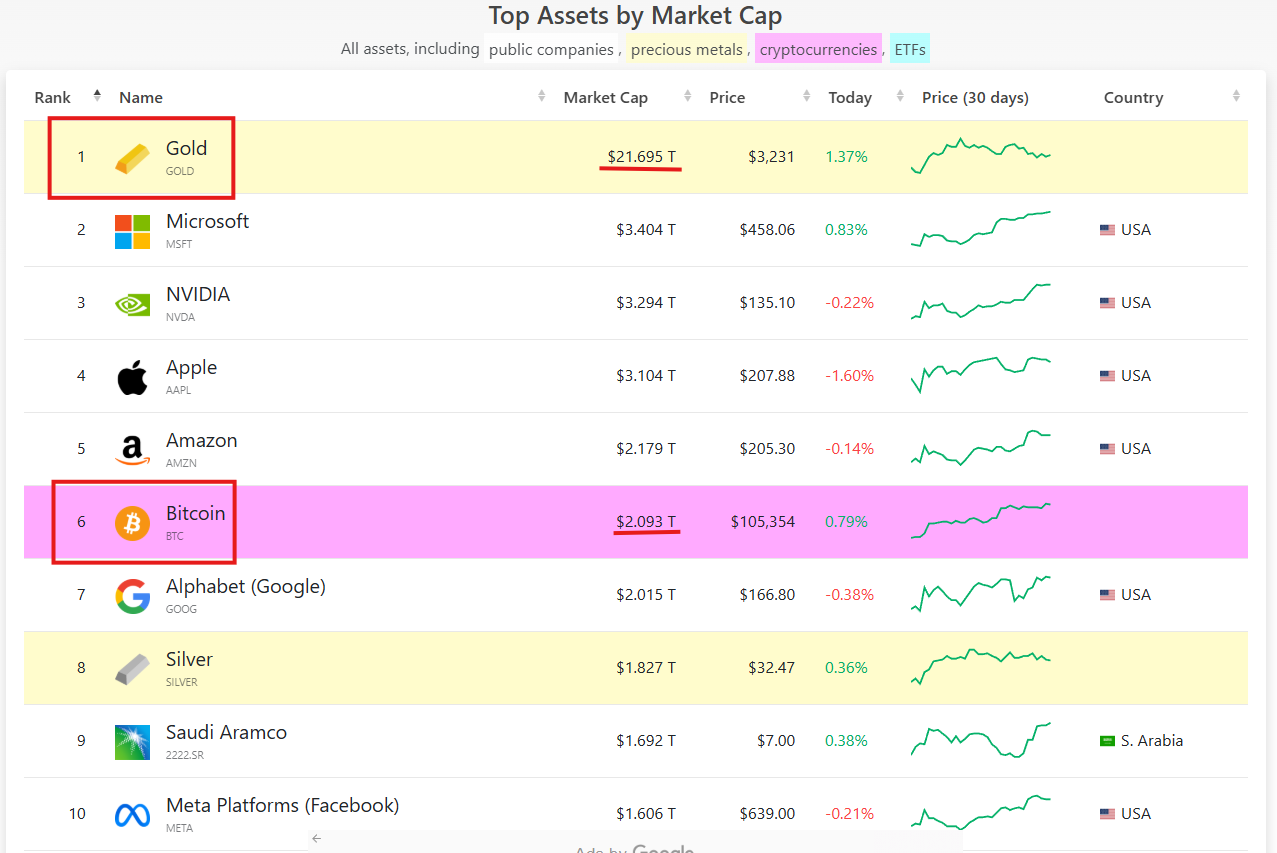This screenshot has height=853, width=1277.
Task: Open the Amazon asset page
Action: click(202, 440)
